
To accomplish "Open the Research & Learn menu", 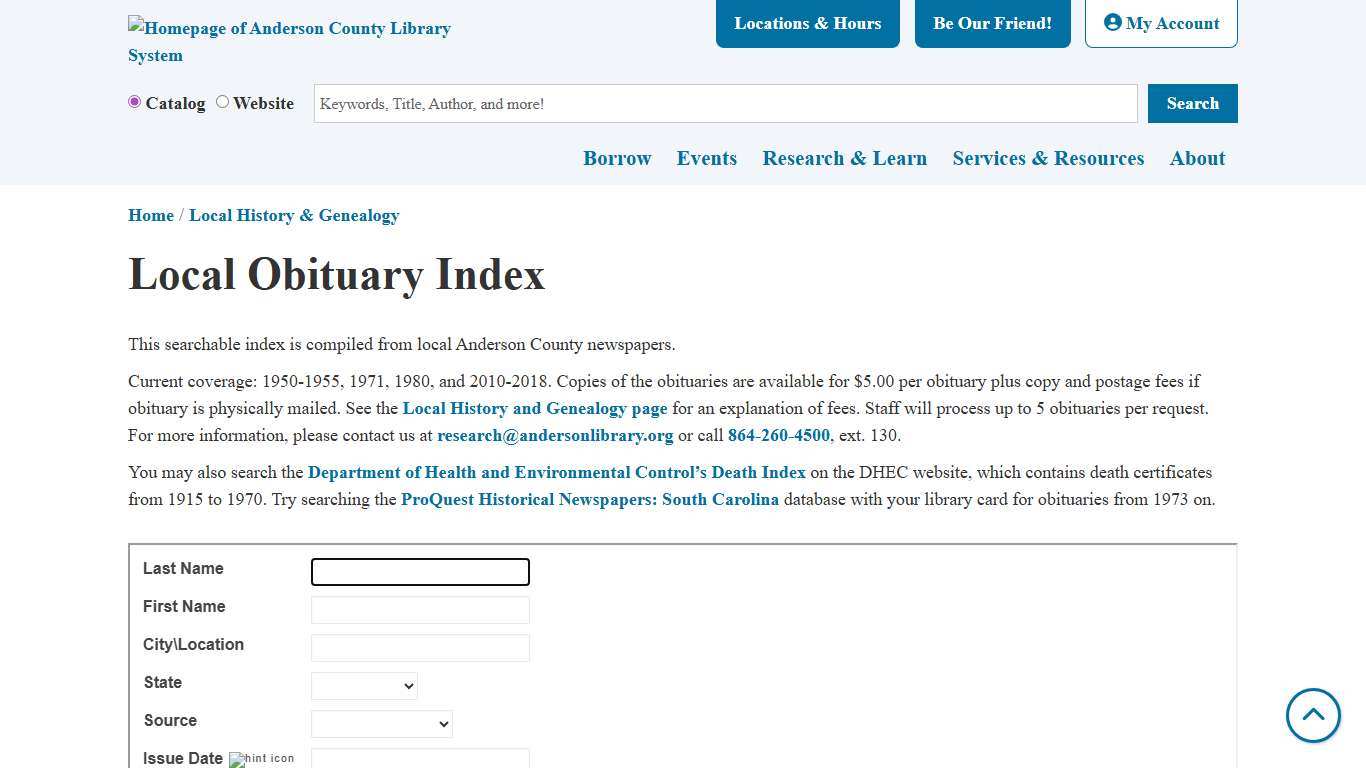I will tap(844, 158).
